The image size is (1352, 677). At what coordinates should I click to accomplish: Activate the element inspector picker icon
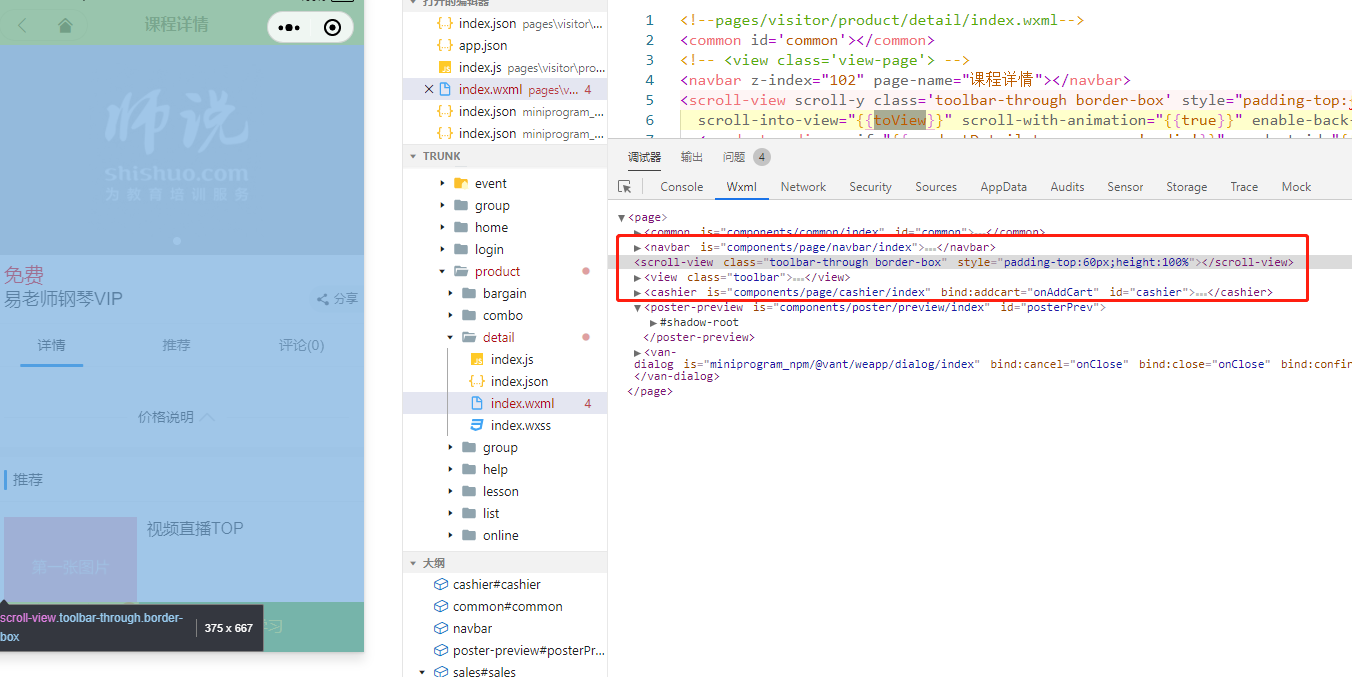click(625, 187)
